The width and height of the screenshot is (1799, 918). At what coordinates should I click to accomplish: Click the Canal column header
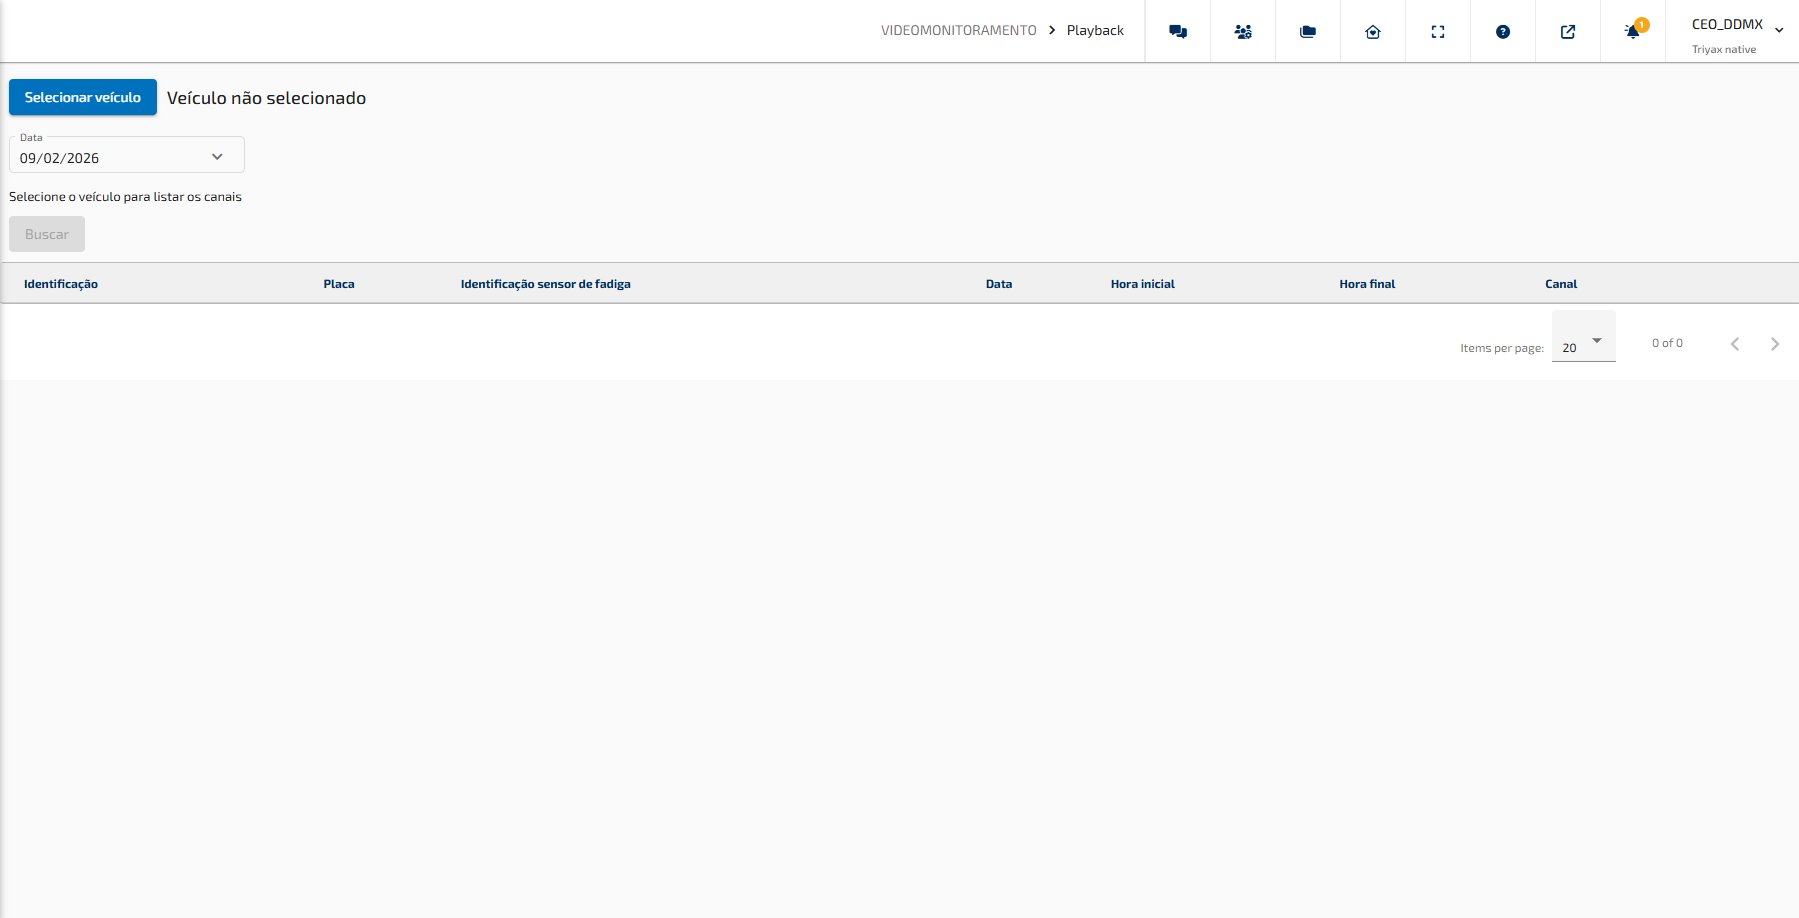1561,284
